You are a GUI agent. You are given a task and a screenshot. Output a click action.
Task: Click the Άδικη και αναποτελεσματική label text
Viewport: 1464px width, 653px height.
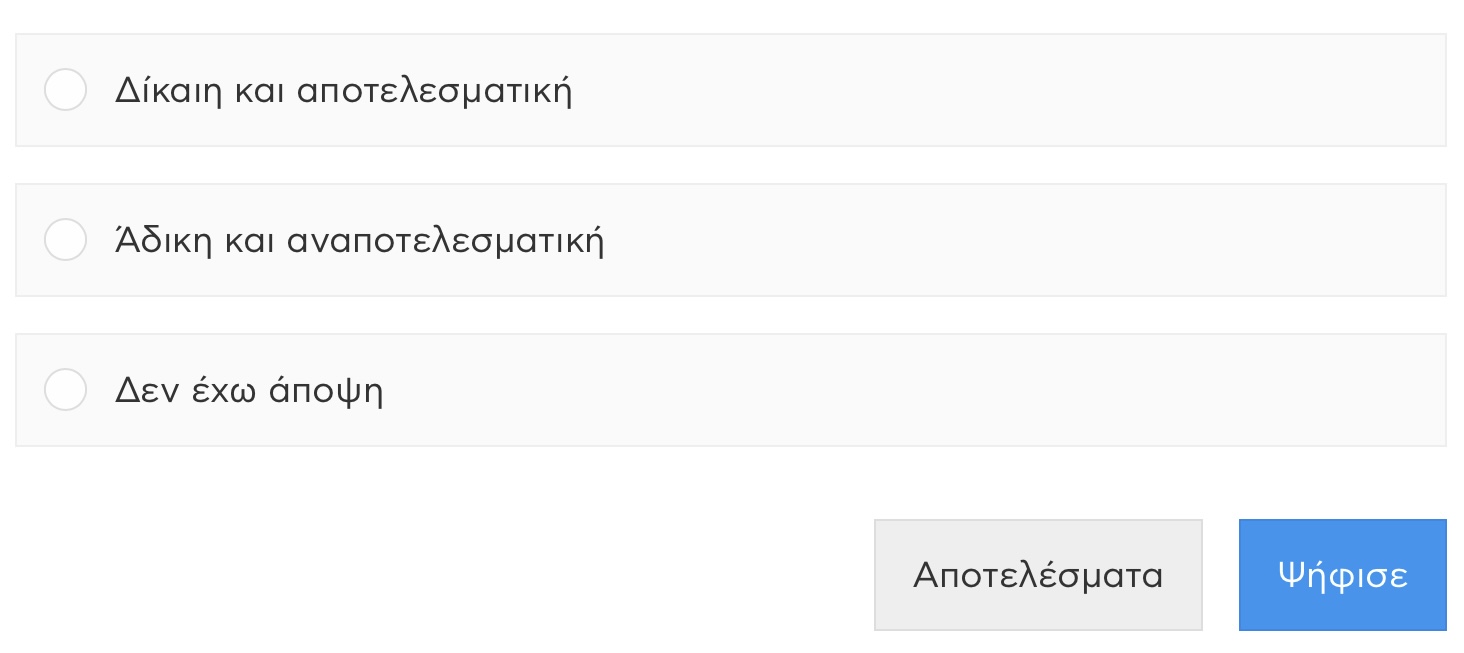click(x=359, y=240)
